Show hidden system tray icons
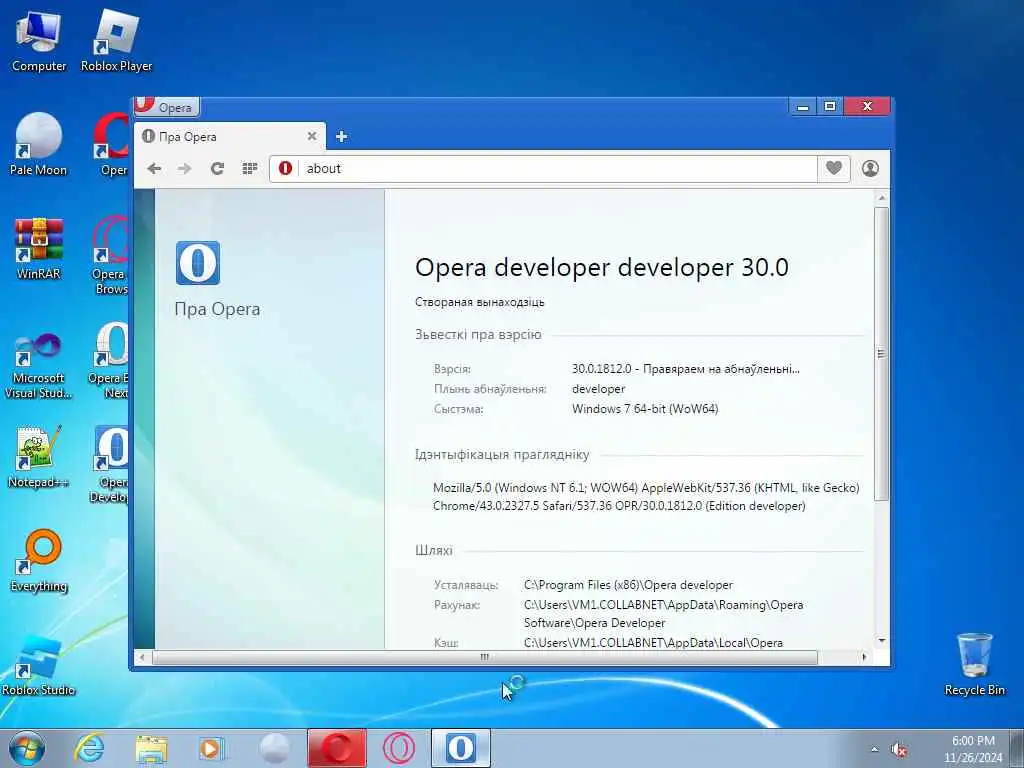The image size is (1024, 768). (x=874, y=750)
